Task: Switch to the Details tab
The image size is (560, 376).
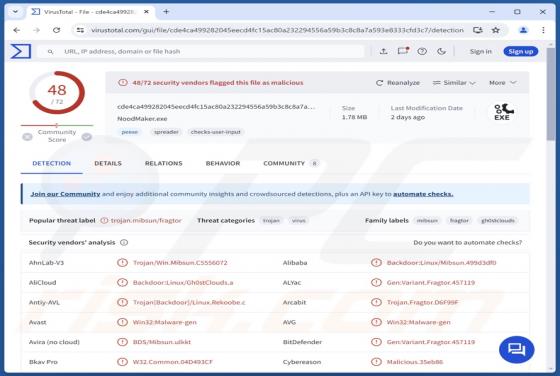Action: [x=108, y=164]
